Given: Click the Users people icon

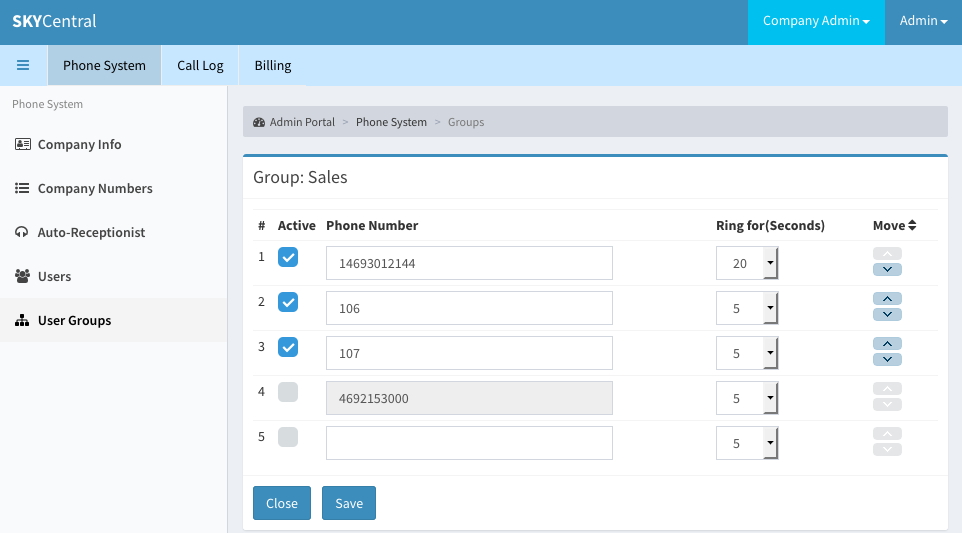Looking at the screenshot, I should click(22, 276).
